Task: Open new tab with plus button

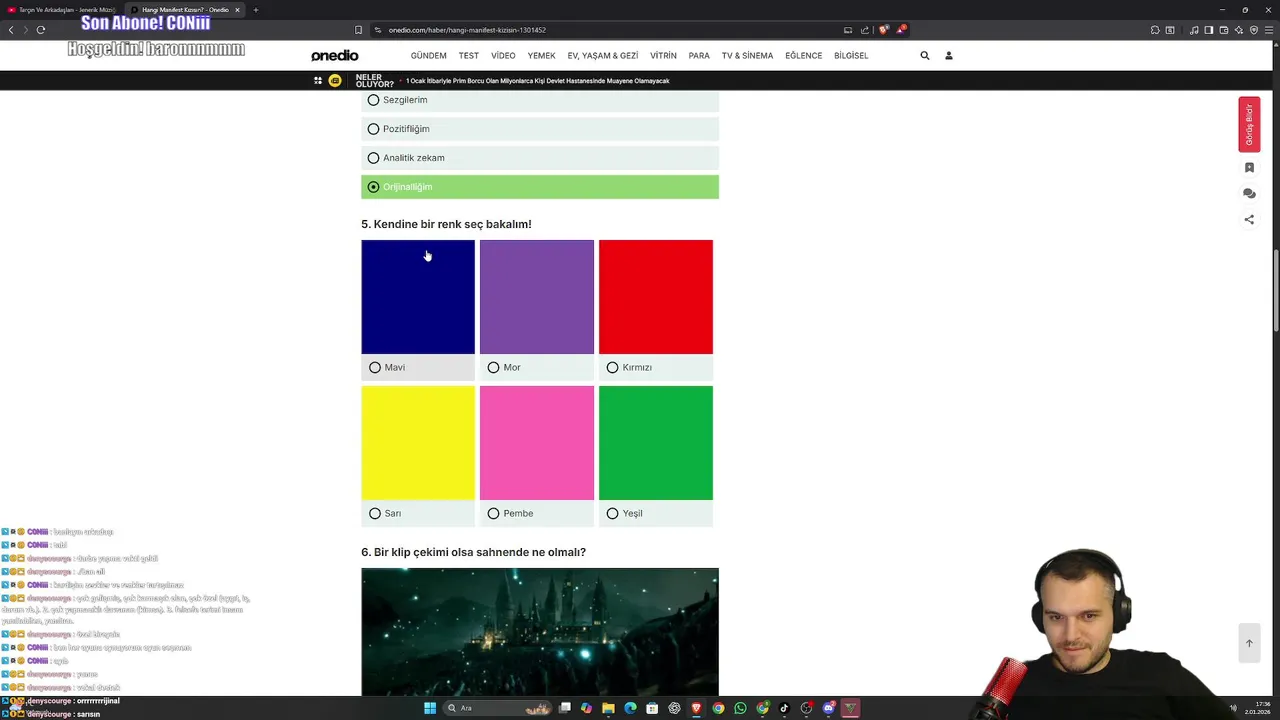Action: pyautogui.click(x=256, y=10)
